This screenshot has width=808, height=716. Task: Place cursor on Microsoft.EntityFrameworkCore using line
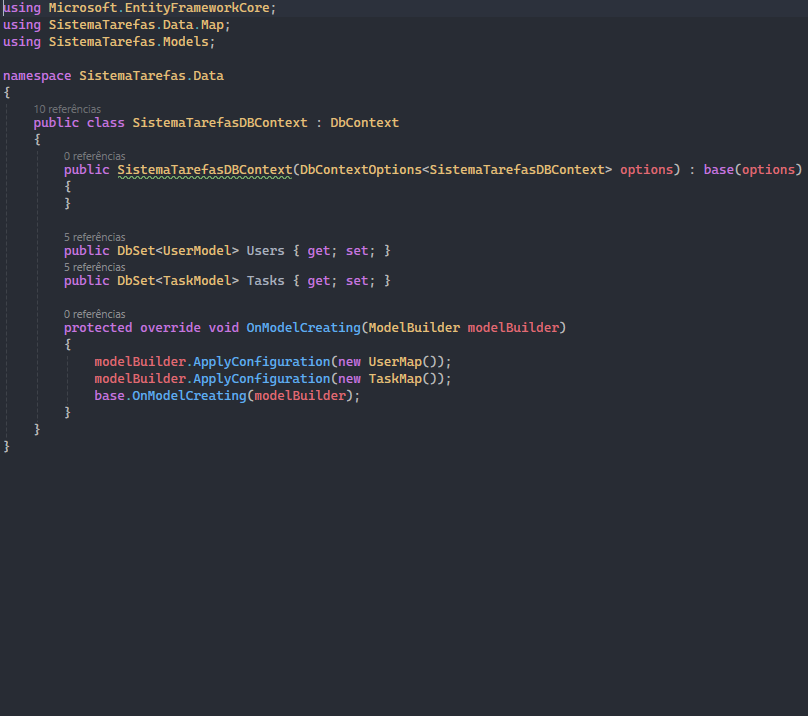[160, 8]
